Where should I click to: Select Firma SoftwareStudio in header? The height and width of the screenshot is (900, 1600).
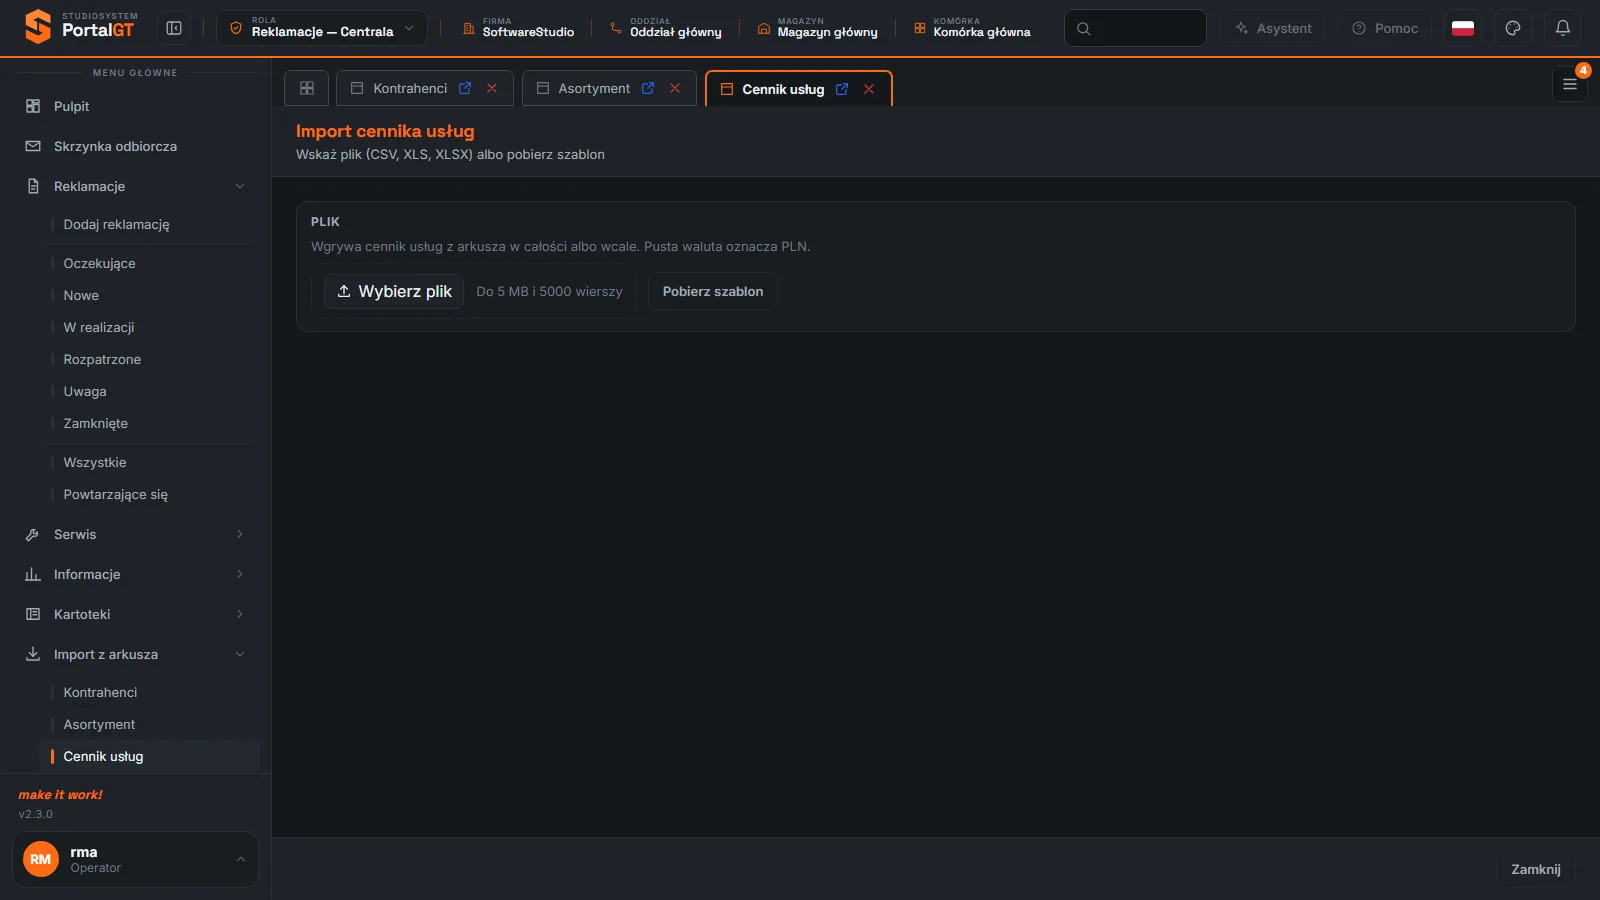tap(518, 28)
